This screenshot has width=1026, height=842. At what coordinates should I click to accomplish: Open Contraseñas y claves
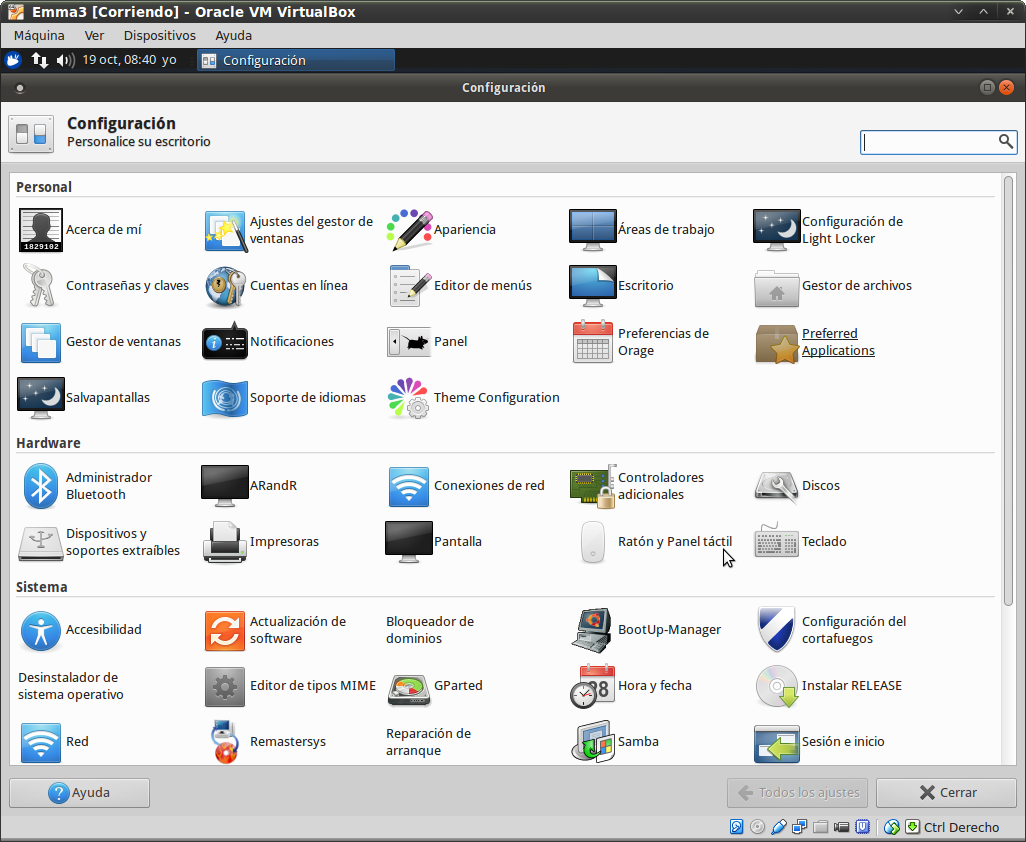click(x=41, y=286)
